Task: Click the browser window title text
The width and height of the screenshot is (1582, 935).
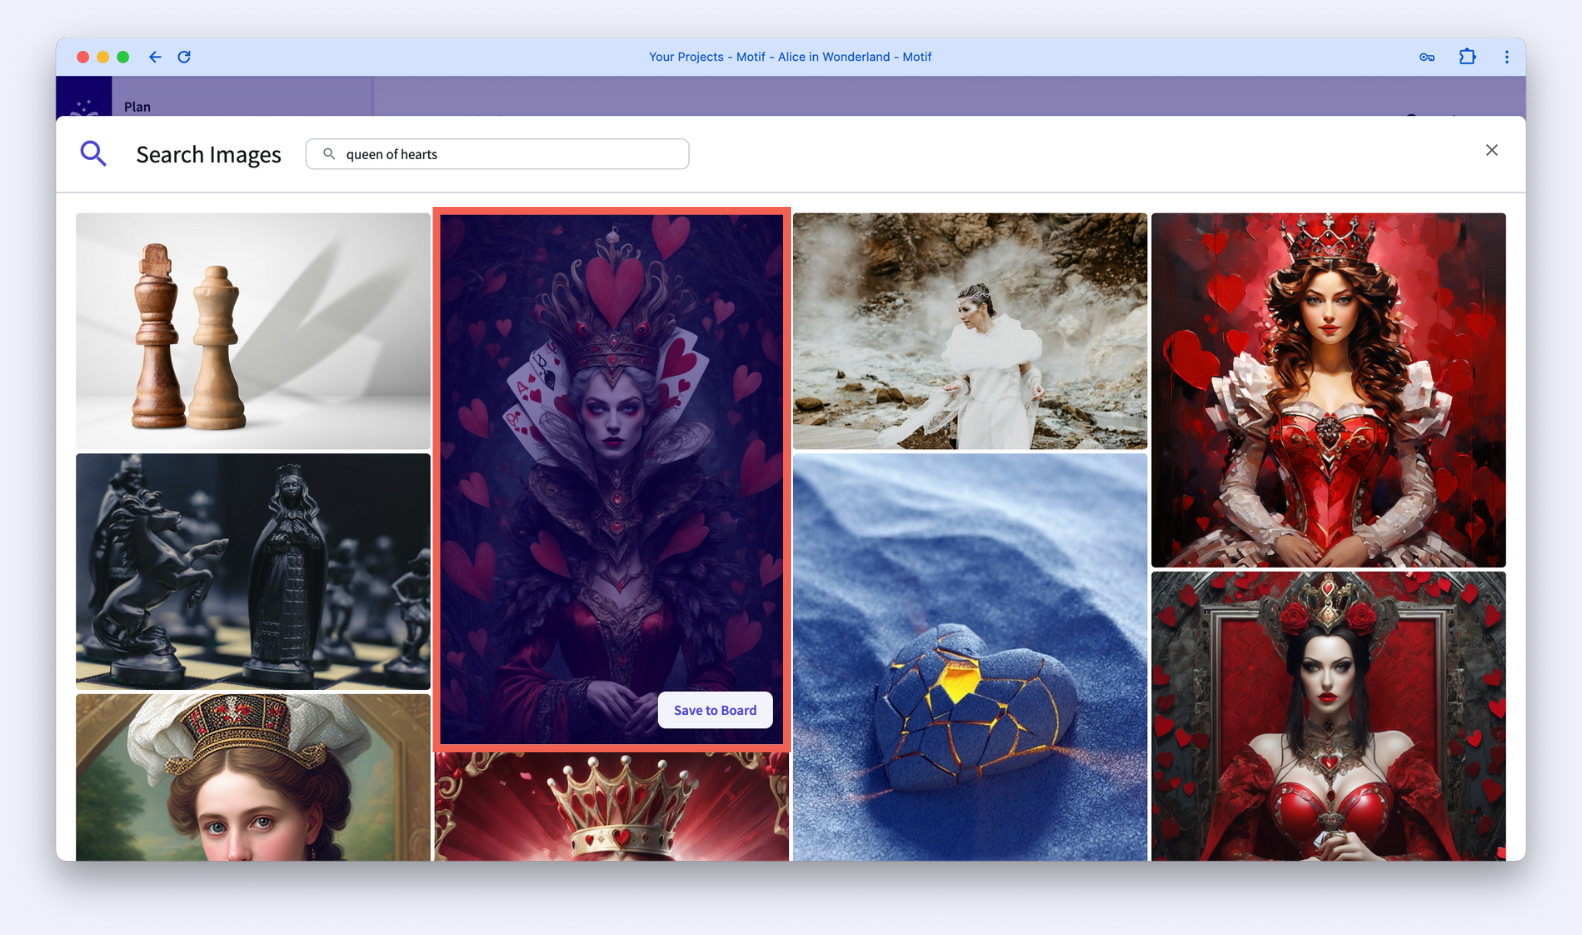Action: pos(790,57)
